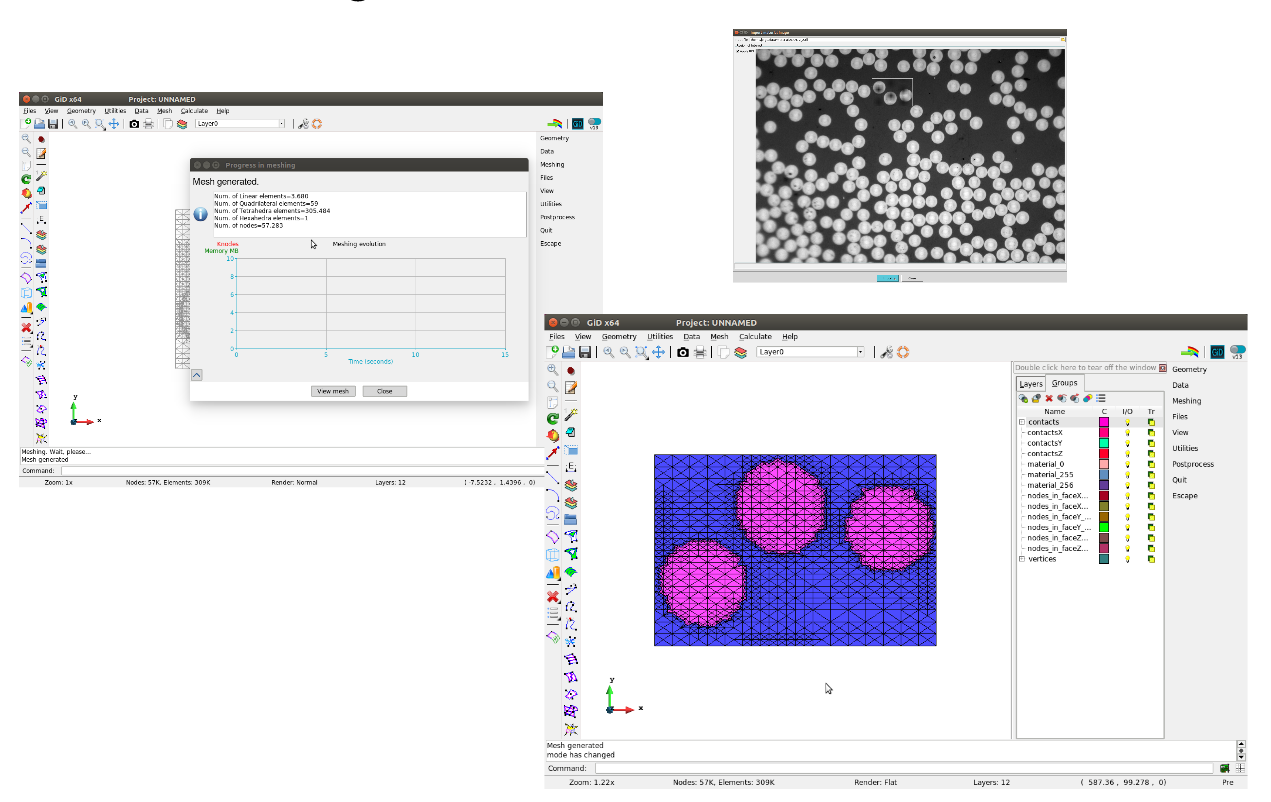Collapse the vertices group entry
This screenshot has height=802, width=1271.
point(1022,559)
